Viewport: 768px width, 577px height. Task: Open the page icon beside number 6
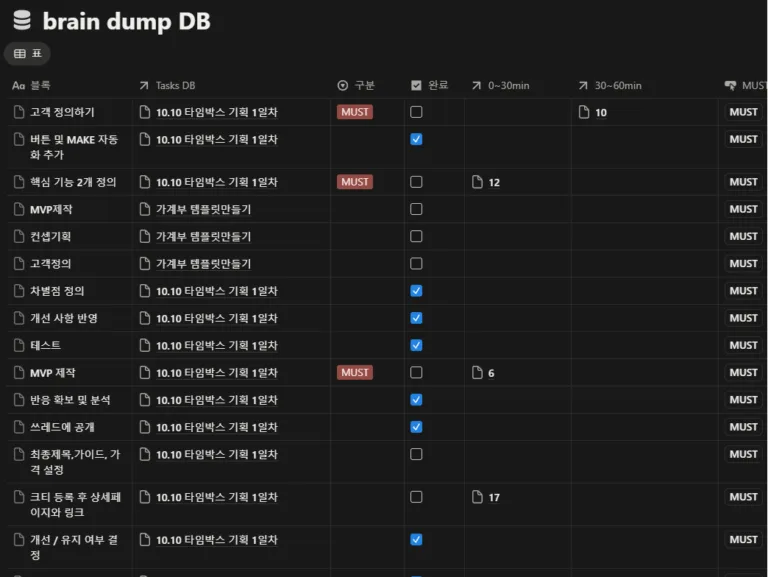478,373
